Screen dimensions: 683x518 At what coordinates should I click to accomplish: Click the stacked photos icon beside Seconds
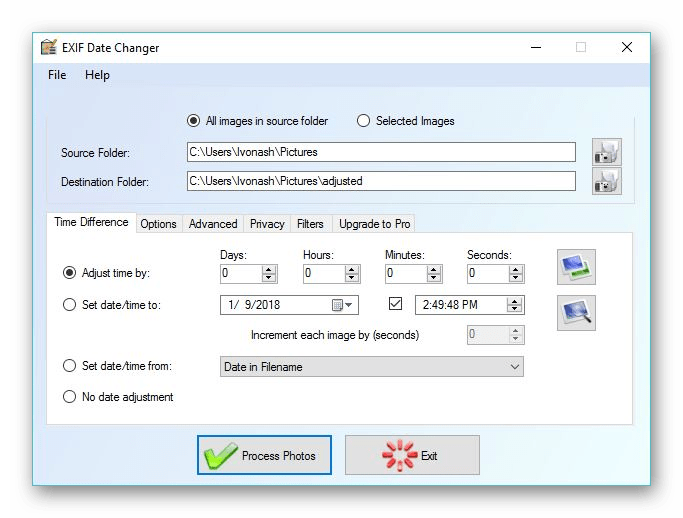point(576,267)
